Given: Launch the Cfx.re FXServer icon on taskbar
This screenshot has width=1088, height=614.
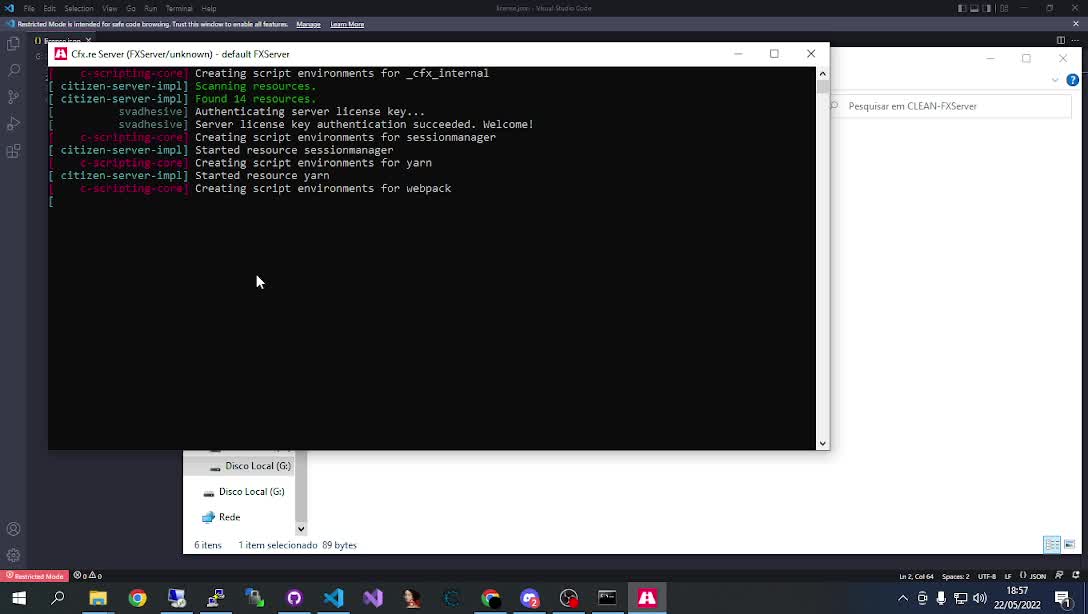Looking at the screenshot, I should coord(647,598).
